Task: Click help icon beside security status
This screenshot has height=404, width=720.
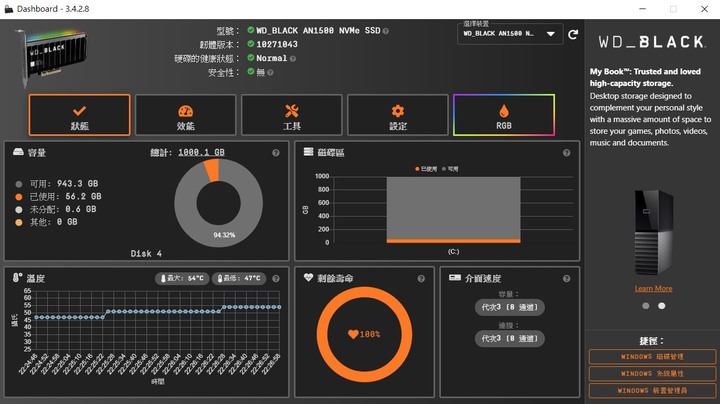Action: click(x=270, y=73)
